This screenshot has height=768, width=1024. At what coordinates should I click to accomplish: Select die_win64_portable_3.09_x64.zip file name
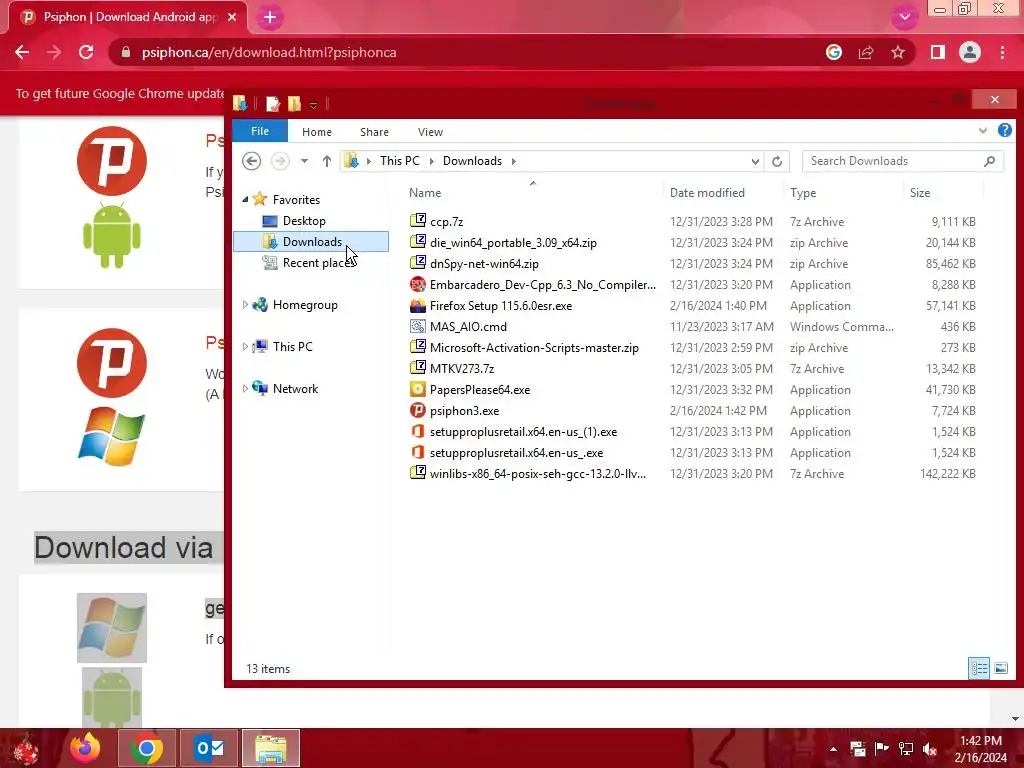(x=513, y=243)
